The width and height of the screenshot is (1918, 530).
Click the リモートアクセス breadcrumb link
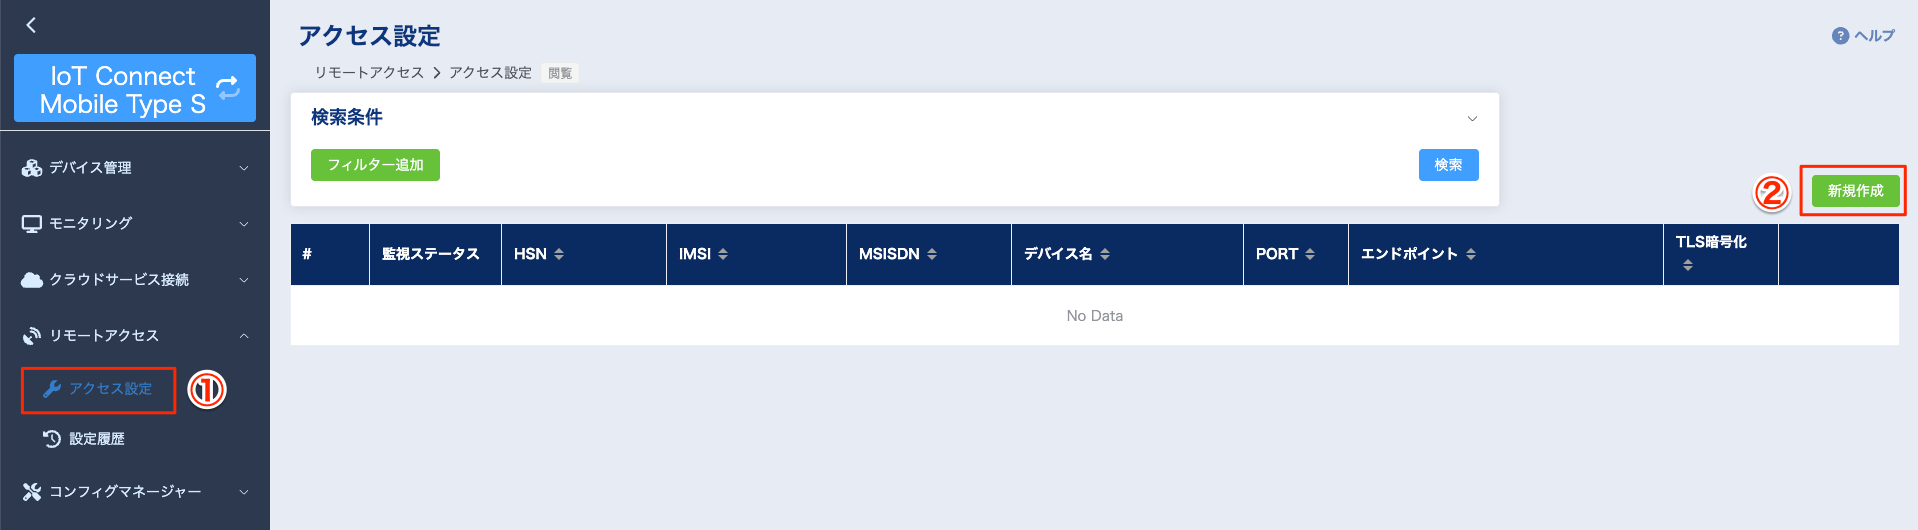[369, 73]
